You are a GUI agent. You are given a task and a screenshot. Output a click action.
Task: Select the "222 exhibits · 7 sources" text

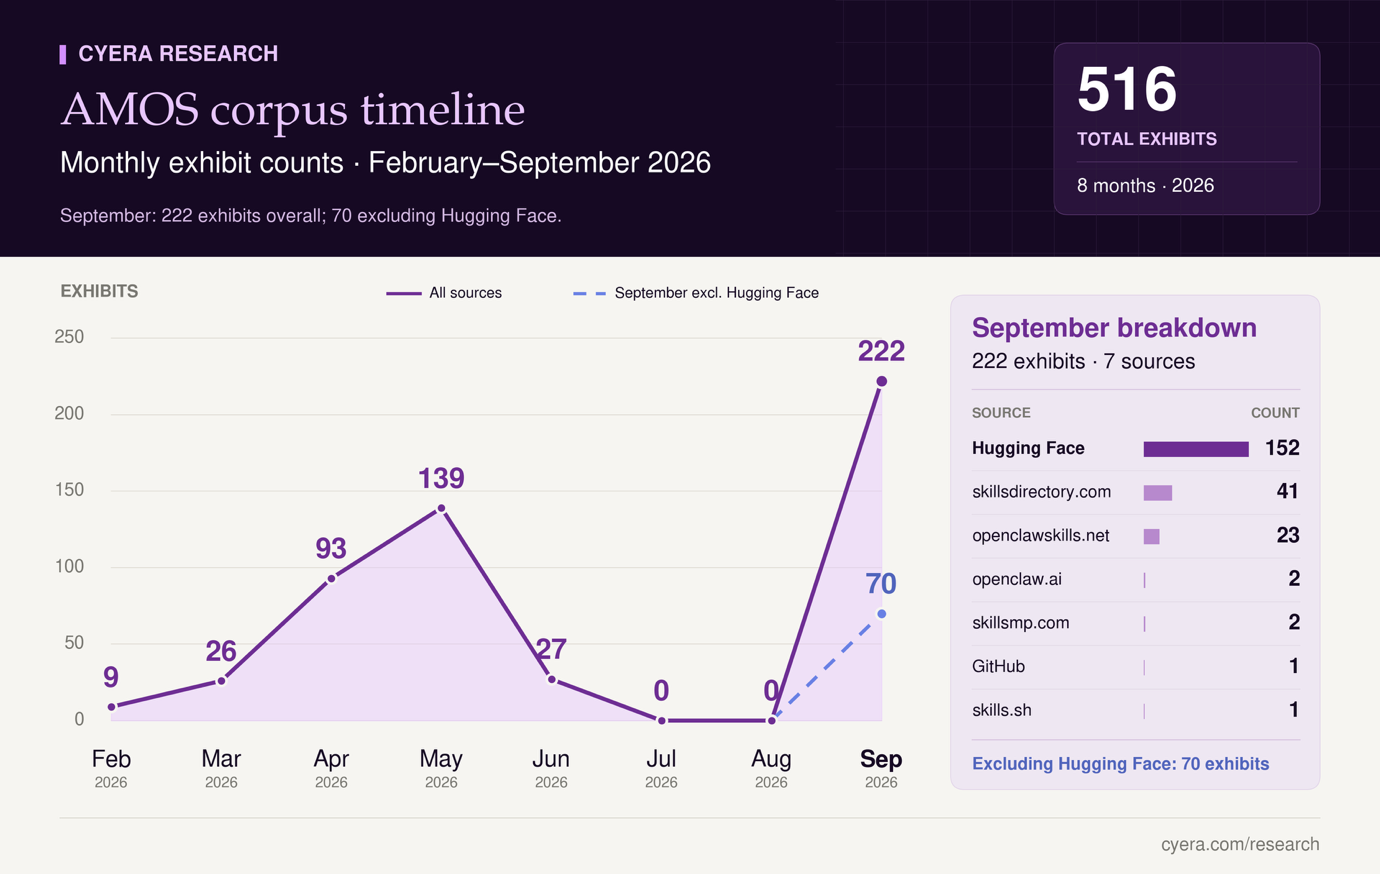1083,361
